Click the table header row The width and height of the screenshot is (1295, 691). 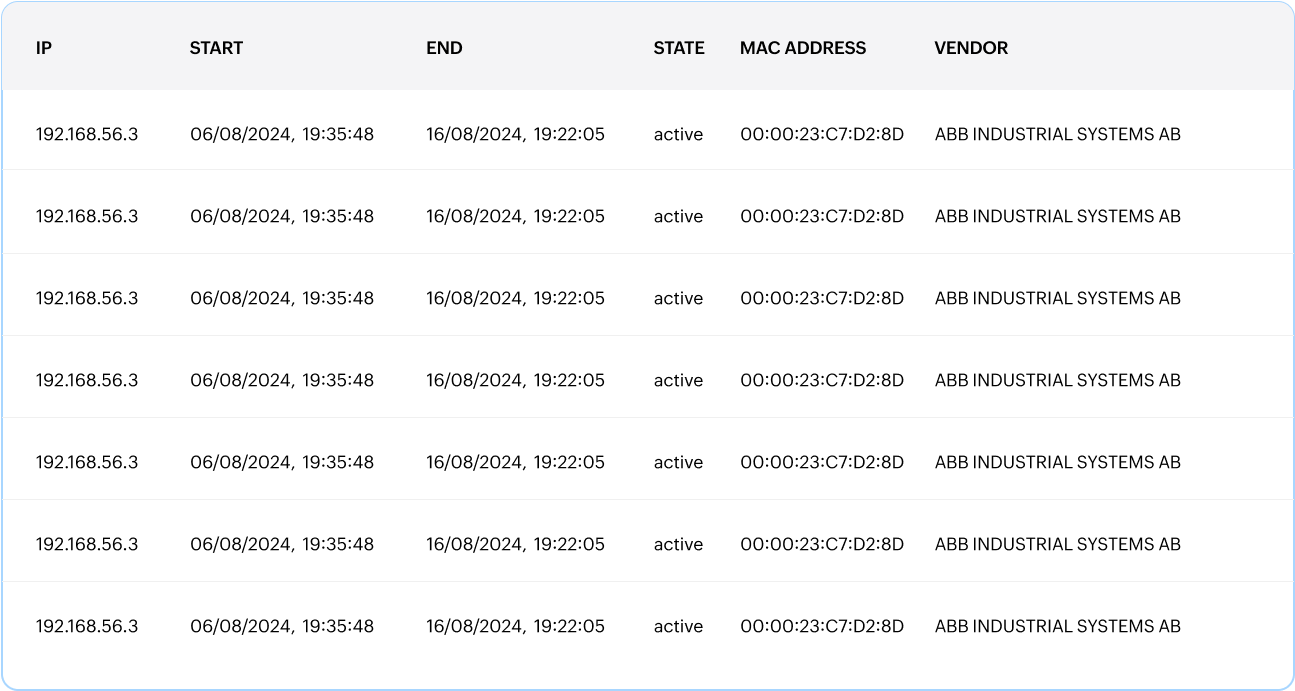pyautogui.click(x=648, y=47)
